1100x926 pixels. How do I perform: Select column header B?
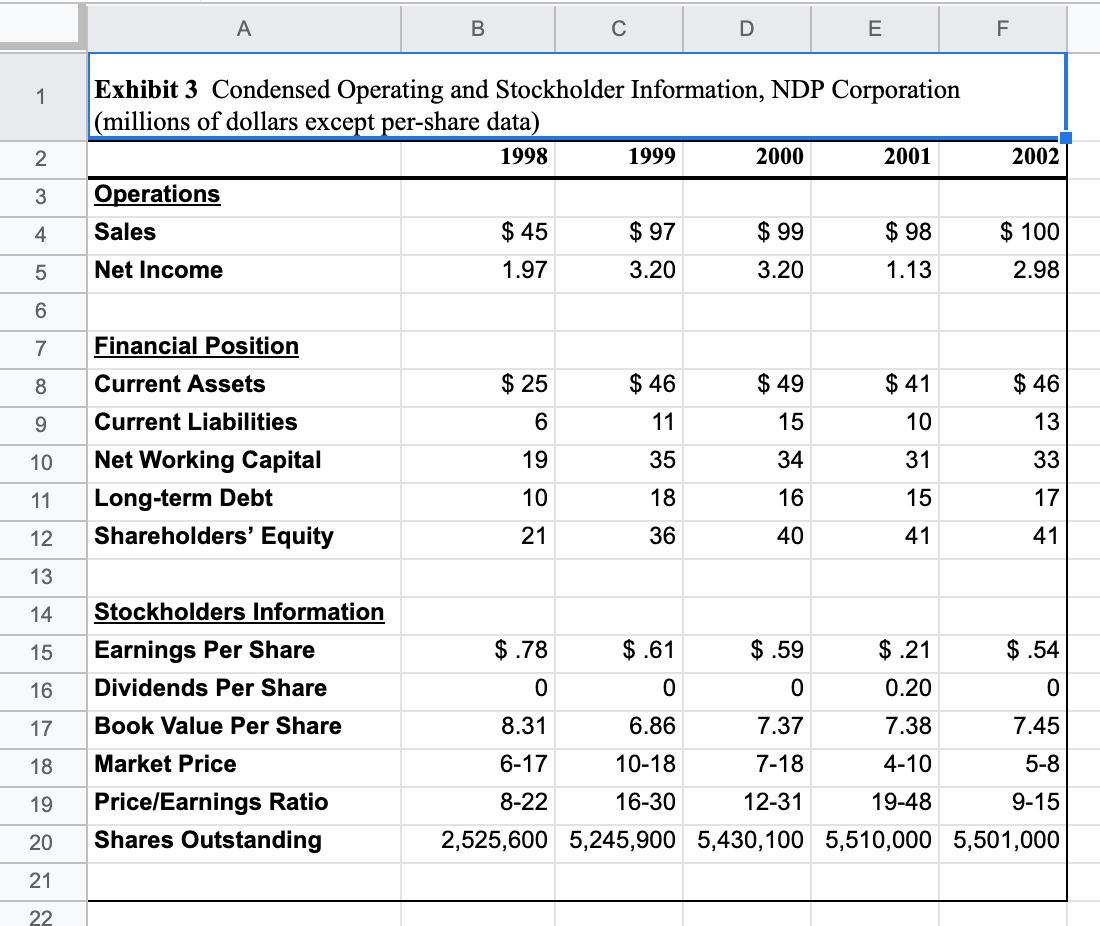click(477, 29)
